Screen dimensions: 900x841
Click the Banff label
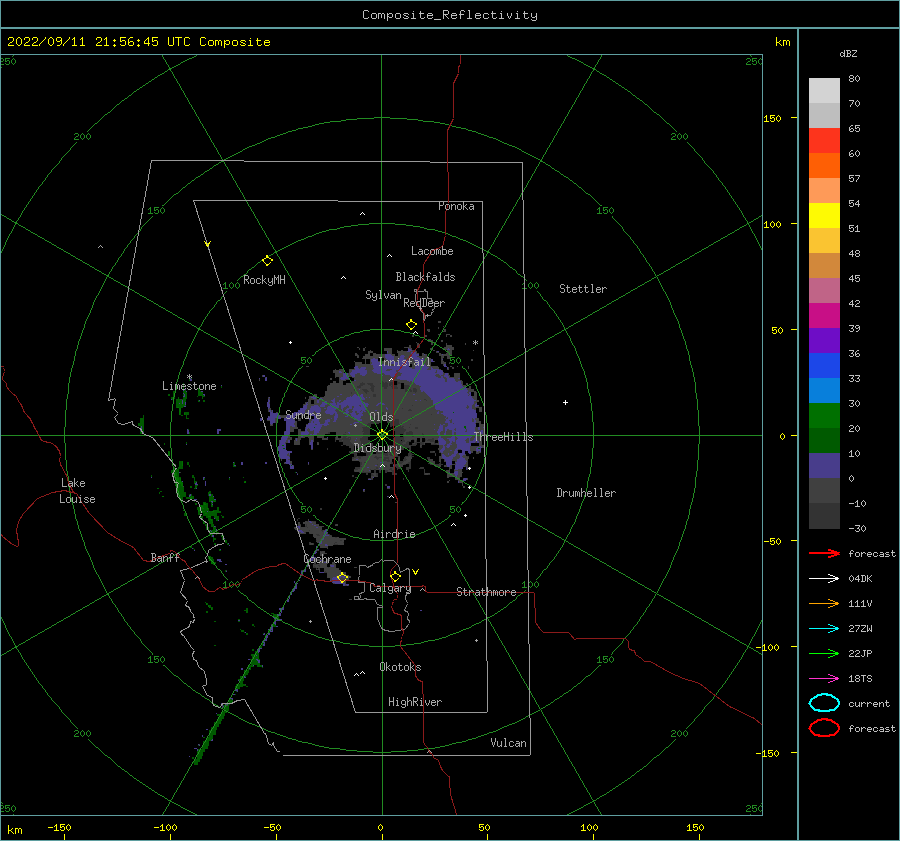click(165, 557)
